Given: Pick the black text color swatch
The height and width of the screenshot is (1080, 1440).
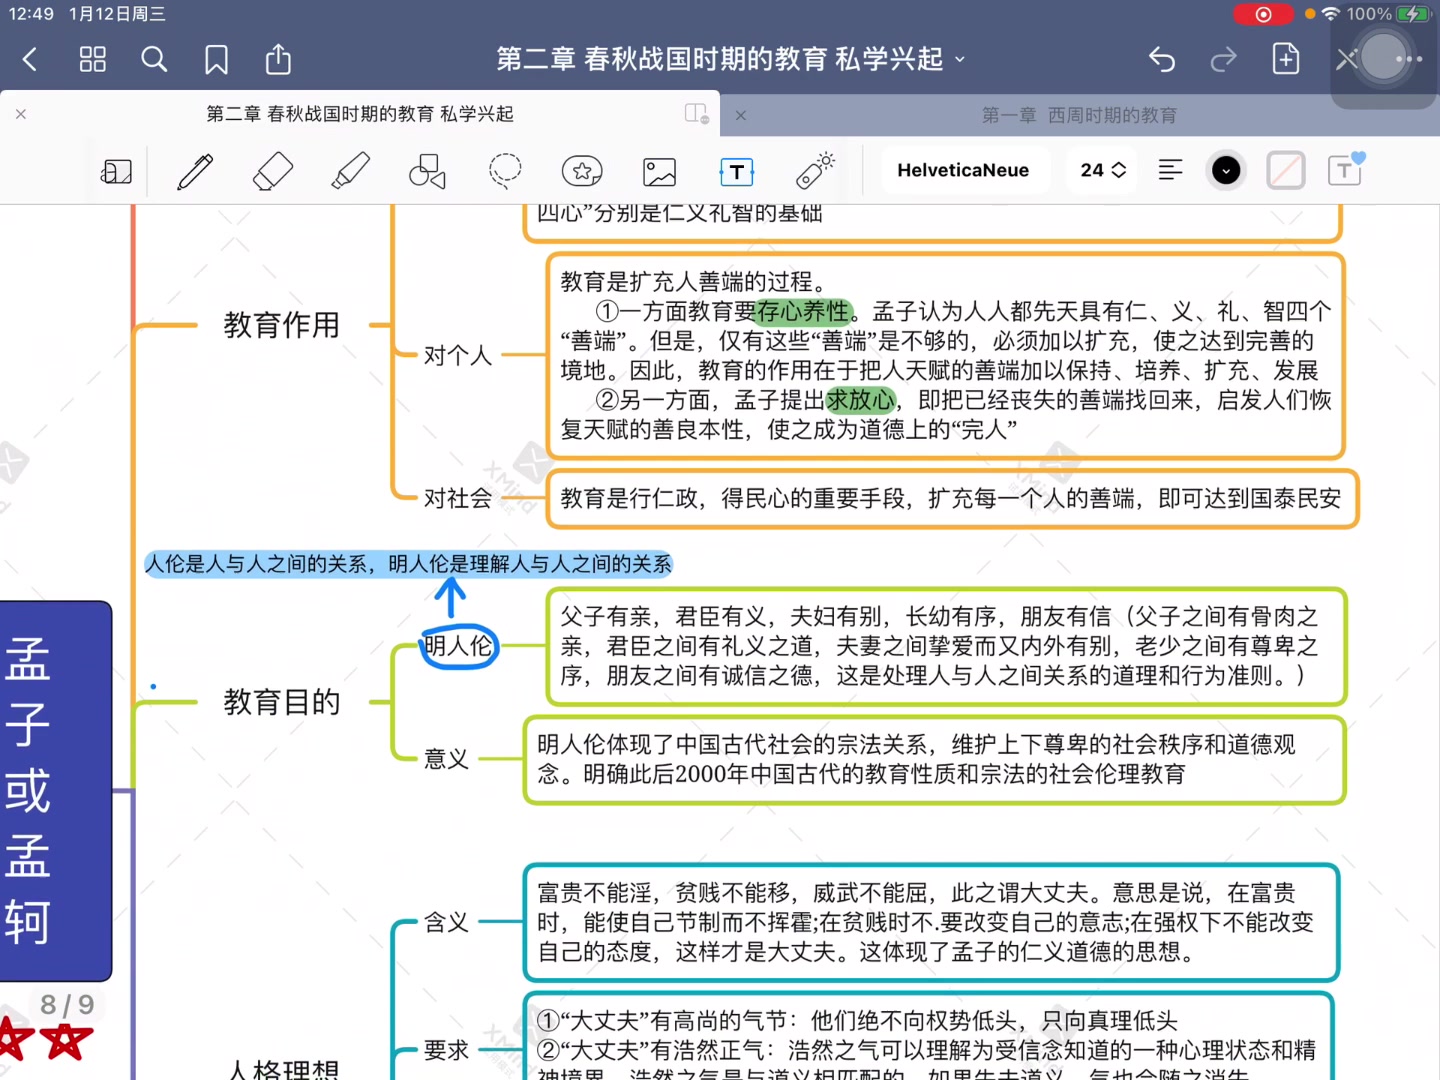Looking at the screenshot, I should point(1226,171).
